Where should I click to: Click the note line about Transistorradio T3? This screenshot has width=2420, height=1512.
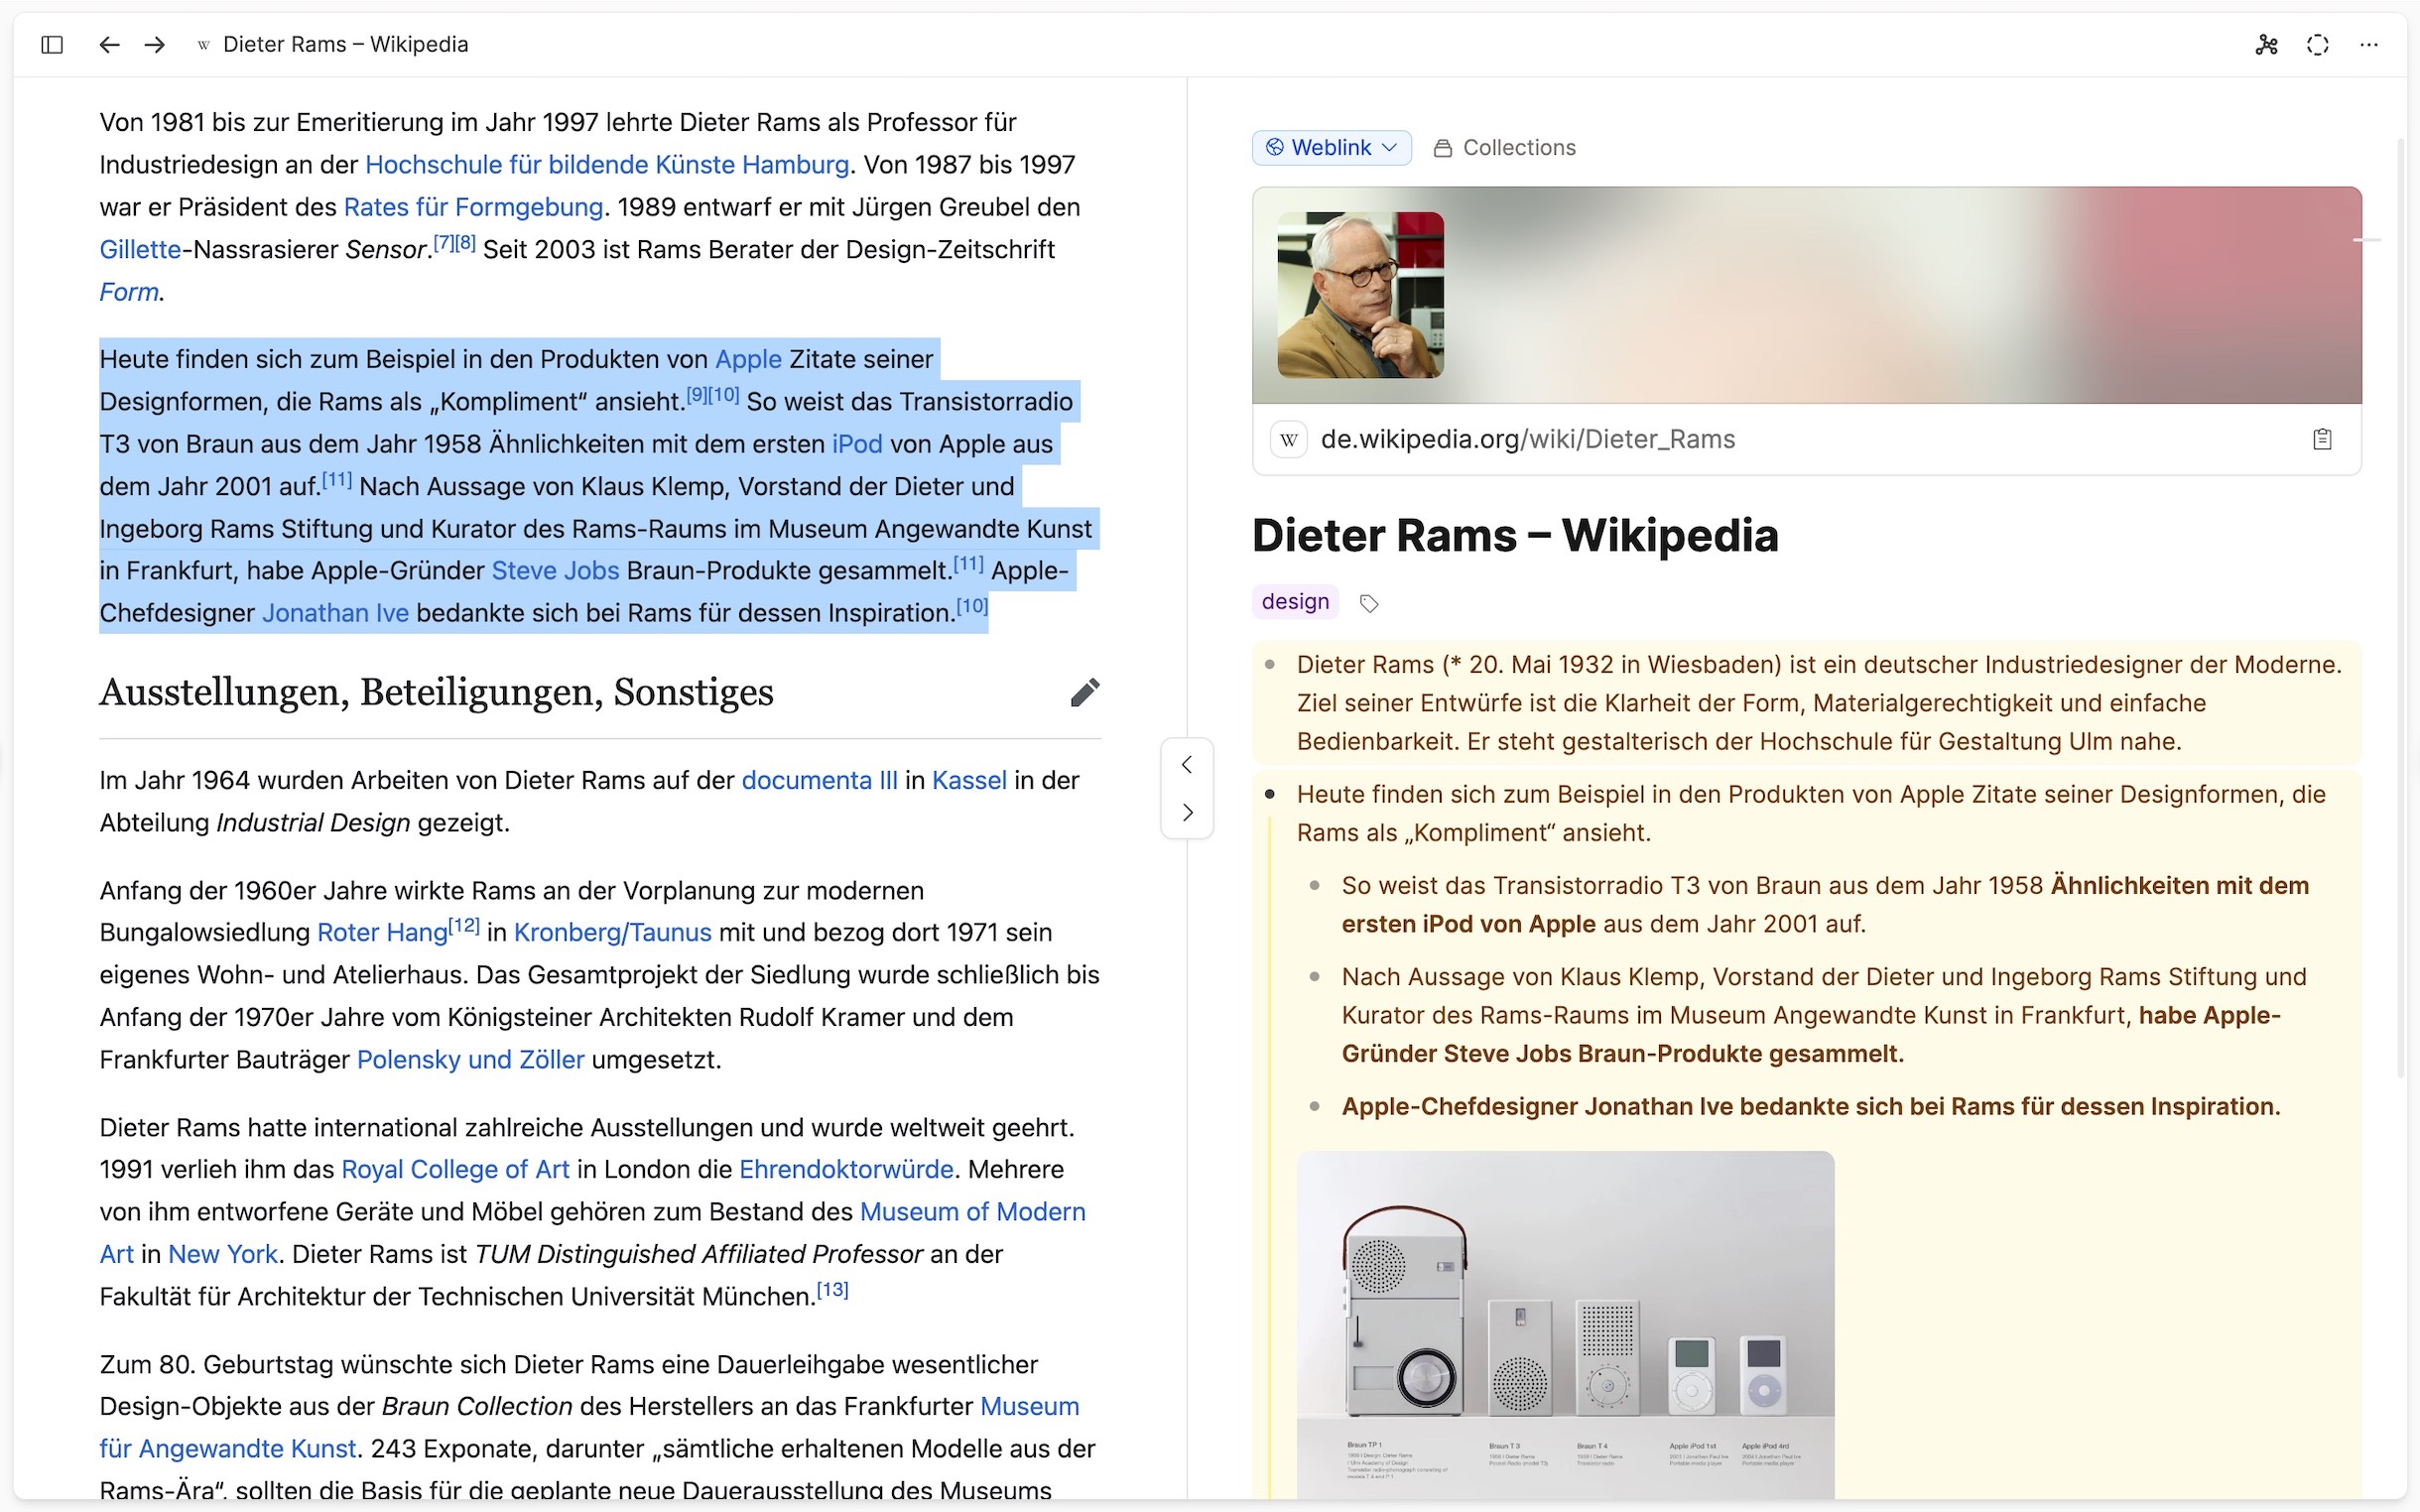[1825, 904]
